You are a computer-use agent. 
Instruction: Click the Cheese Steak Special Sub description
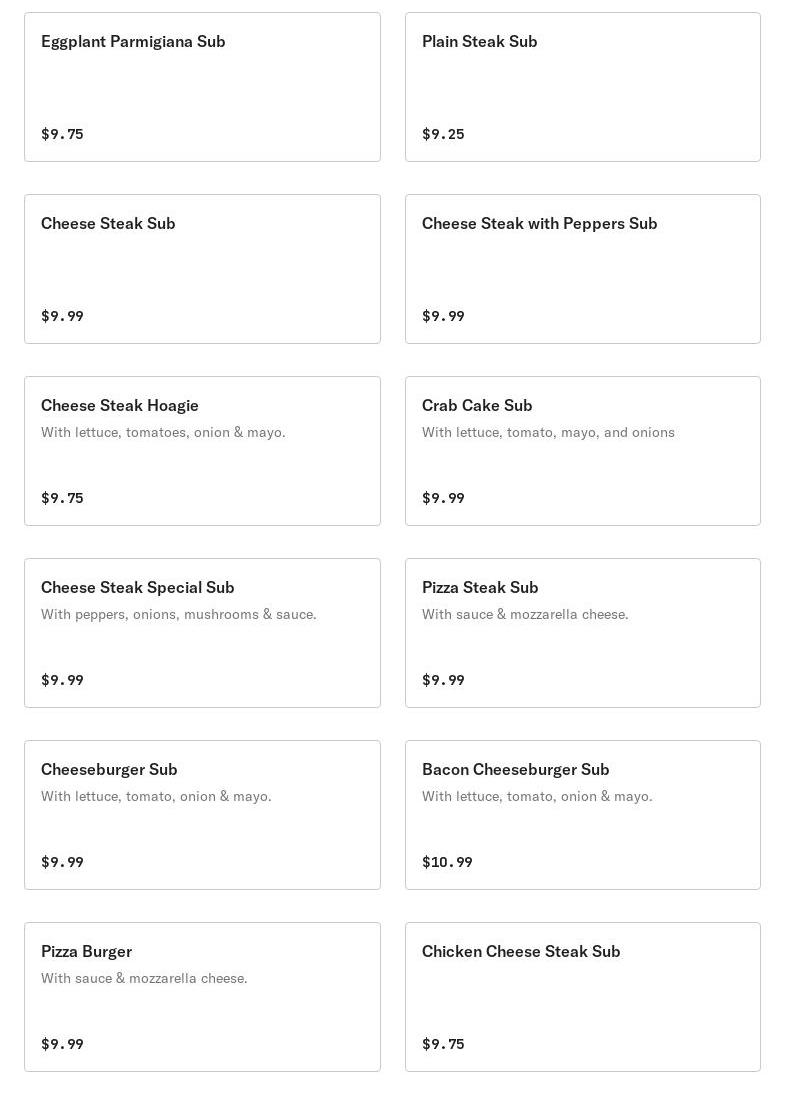178,614
